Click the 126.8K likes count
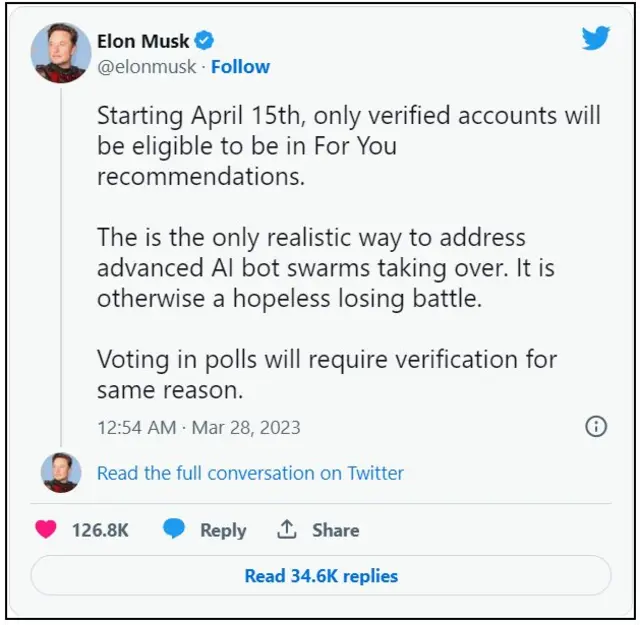Viewport: 640px width, 625px height. click(100, 530)
